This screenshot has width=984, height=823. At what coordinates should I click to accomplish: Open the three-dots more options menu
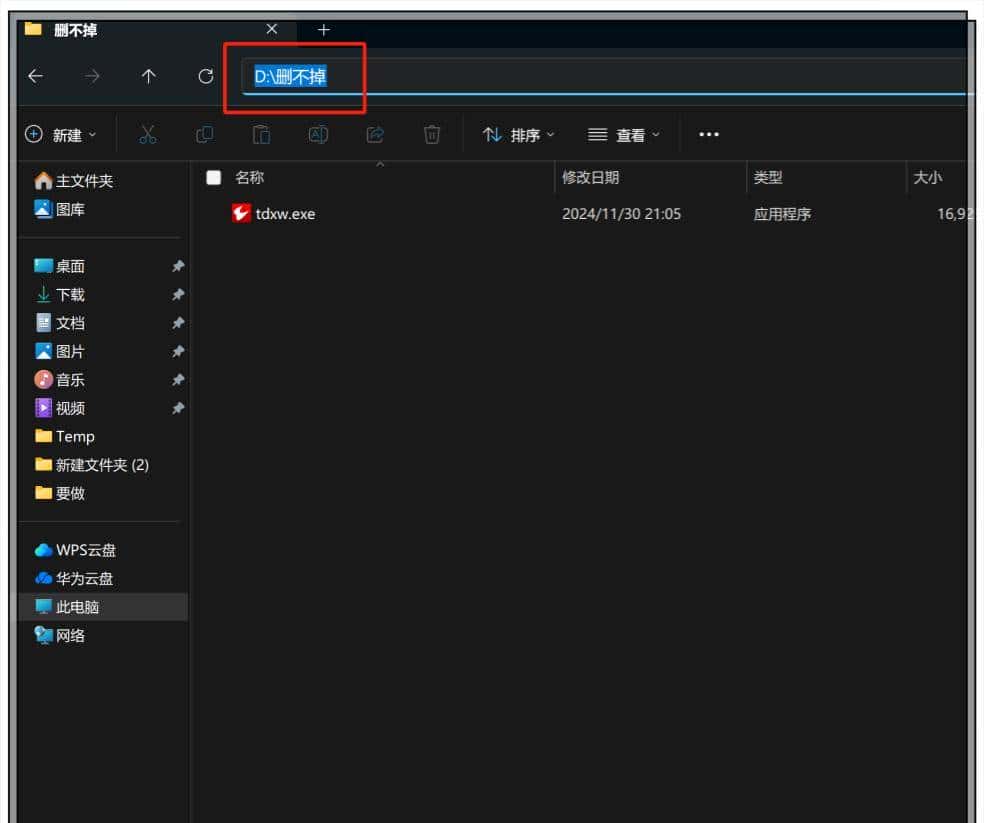709,135
